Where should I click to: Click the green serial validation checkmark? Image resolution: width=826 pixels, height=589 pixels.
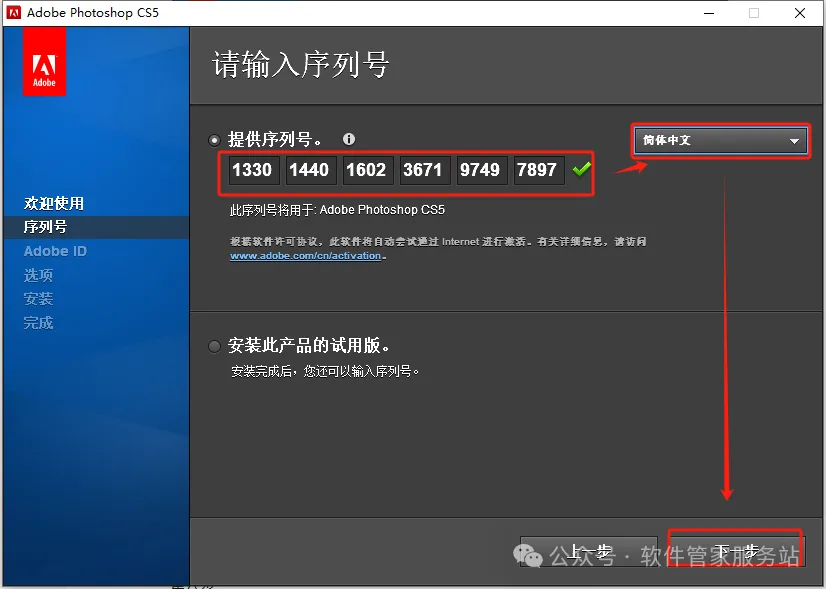pyautogui.click(x=582, y=170)
